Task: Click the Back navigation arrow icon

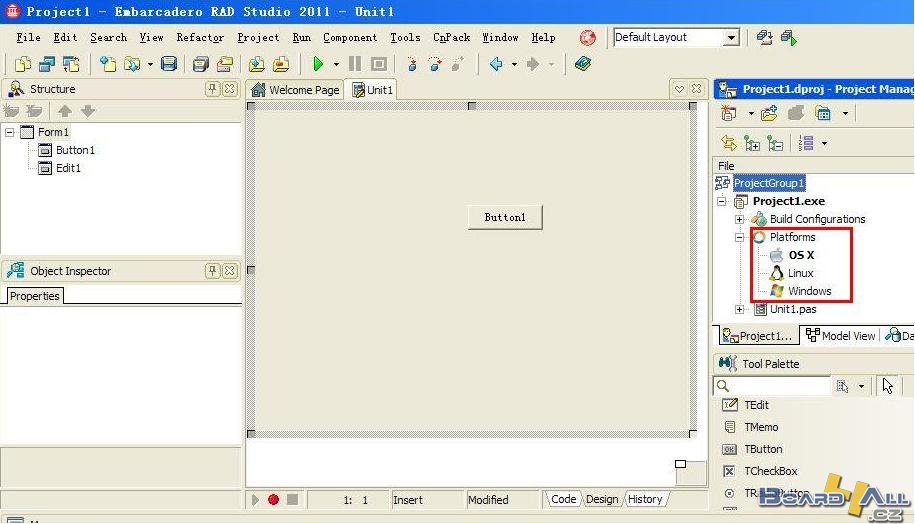Action: (x=496, y=64)
